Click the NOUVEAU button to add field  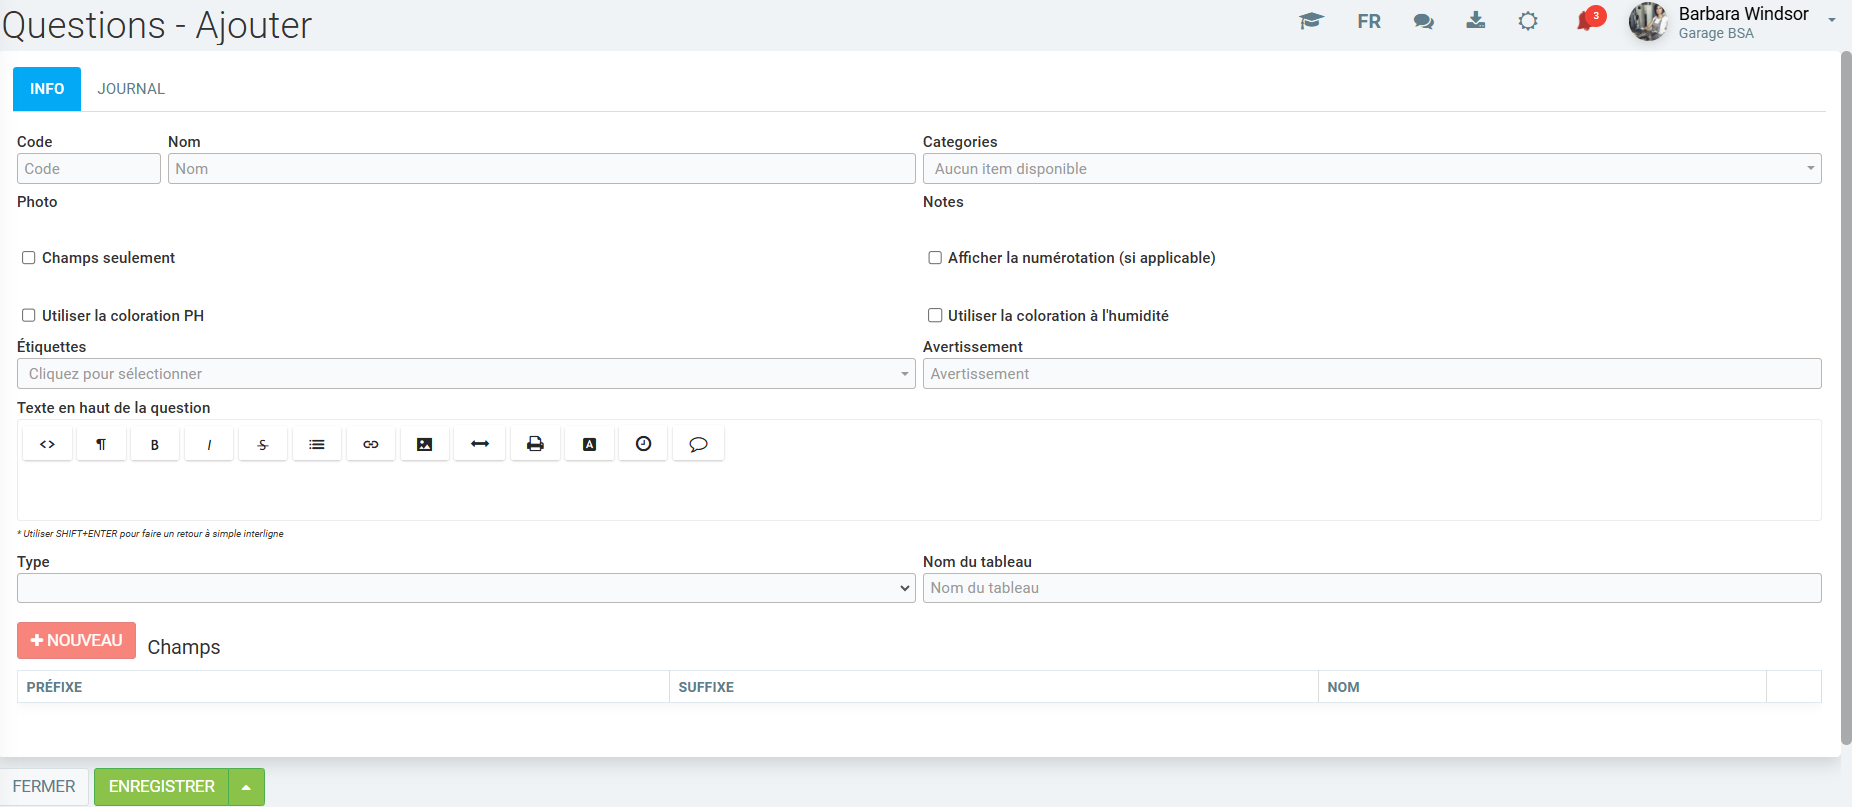pos(76,641)
